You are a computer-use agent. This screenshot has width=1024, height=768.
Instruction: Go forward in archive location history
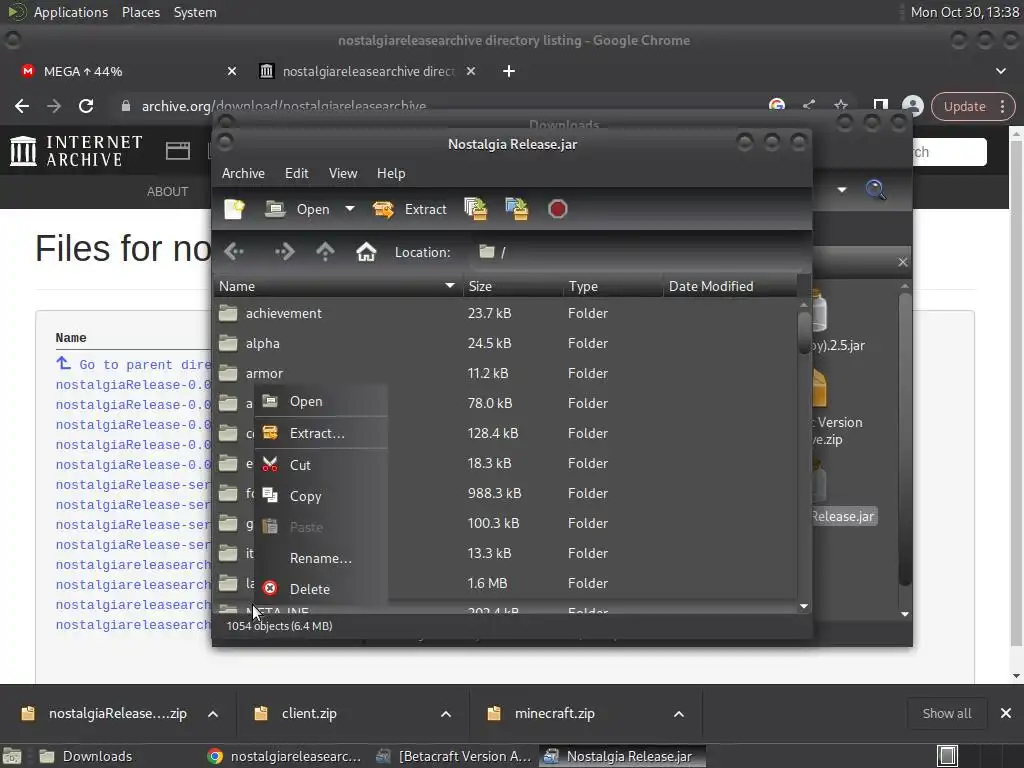285,251
